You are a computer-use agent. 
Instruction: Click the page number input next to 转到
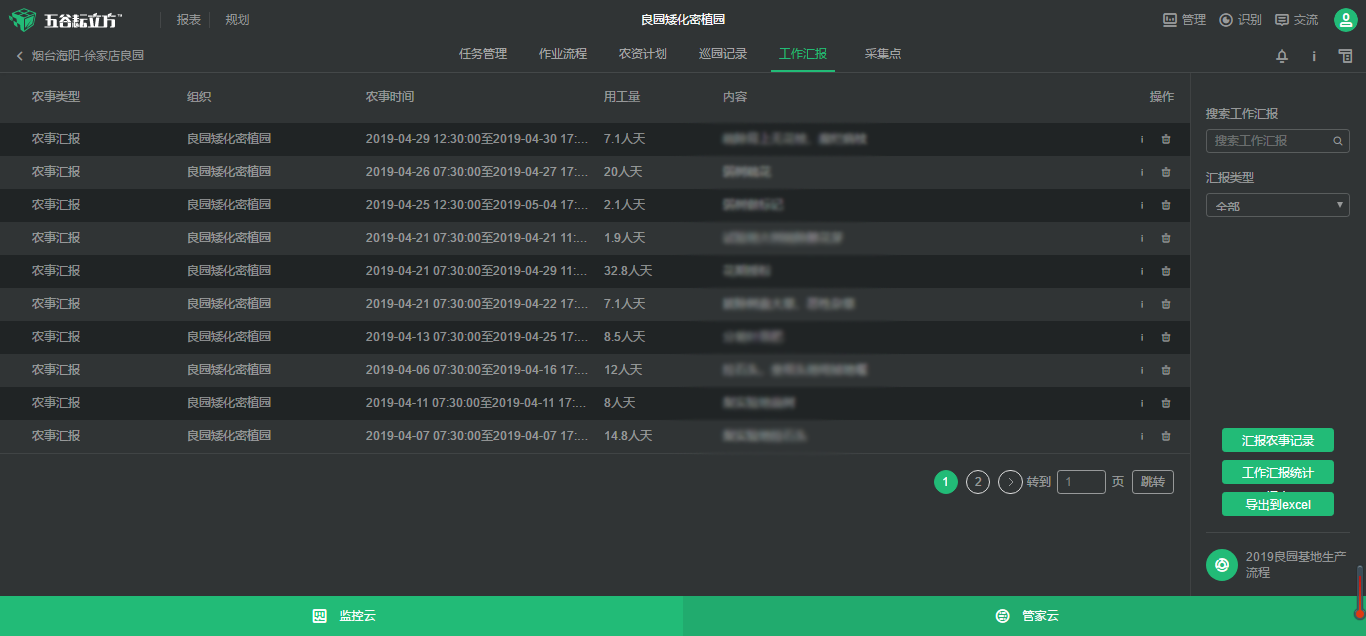[1081, 481]
